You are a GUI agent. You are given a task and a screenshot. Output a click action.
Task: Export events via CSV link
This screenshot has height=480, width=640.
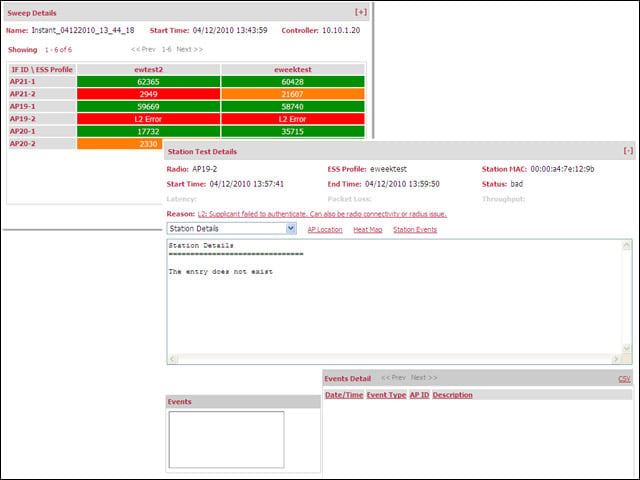click(x=624, y=379)
